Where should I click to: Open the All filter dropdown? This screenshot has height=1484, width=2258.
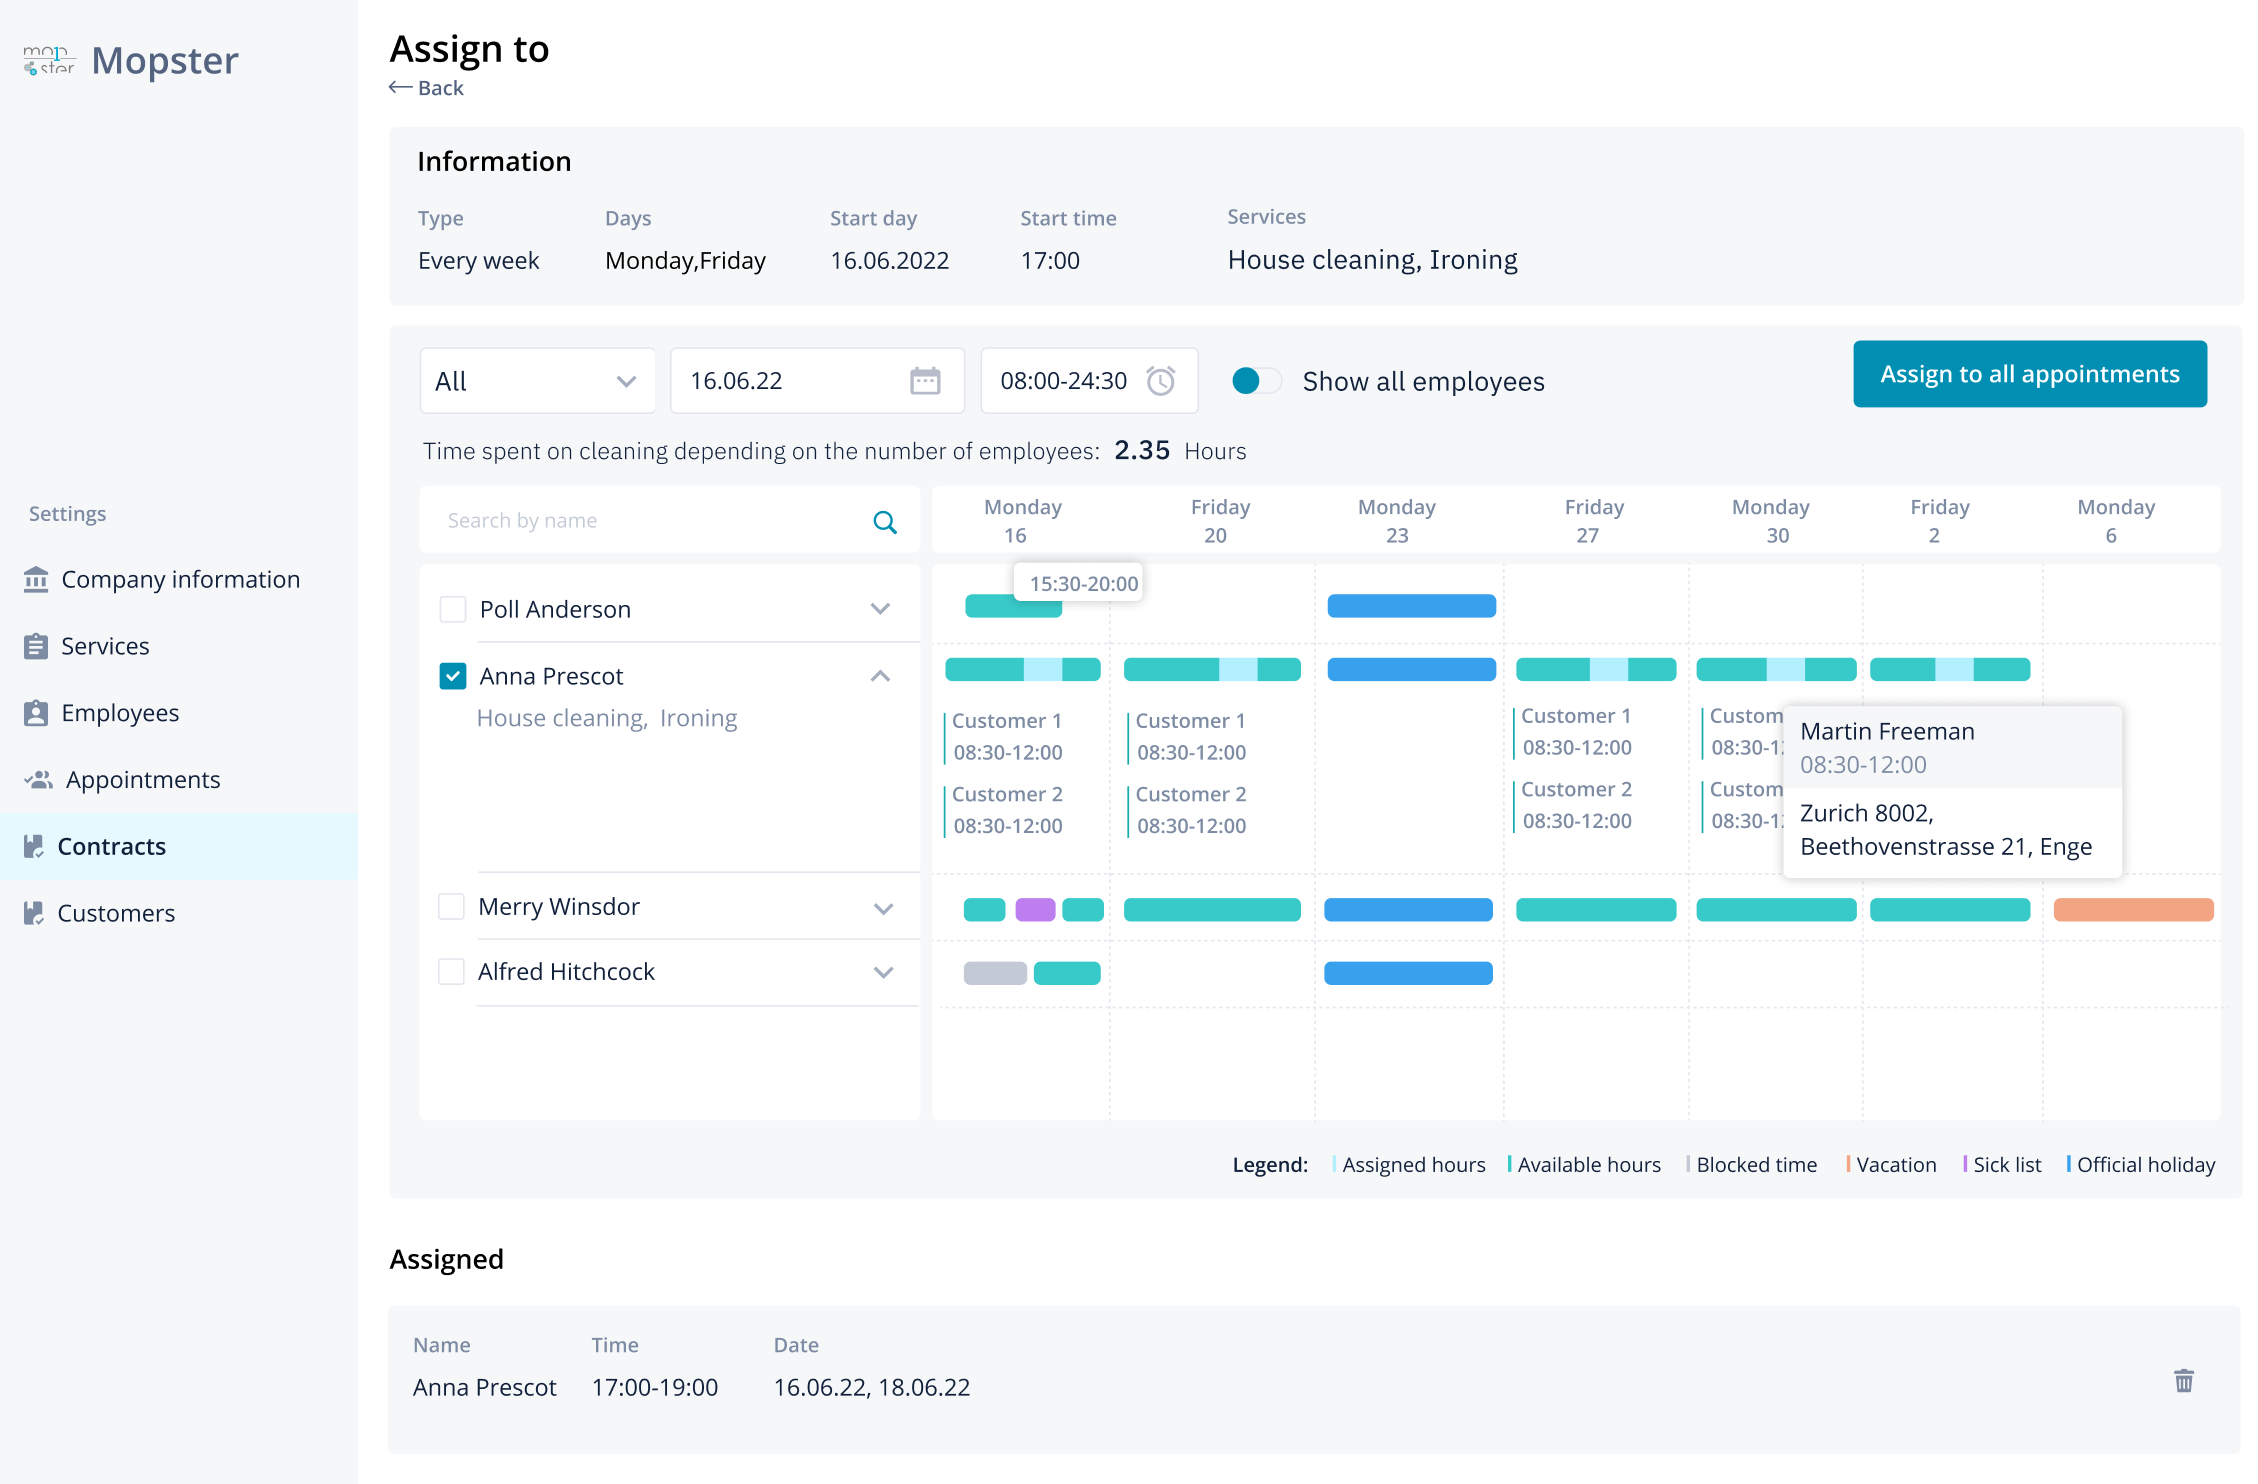click(537, 381)
